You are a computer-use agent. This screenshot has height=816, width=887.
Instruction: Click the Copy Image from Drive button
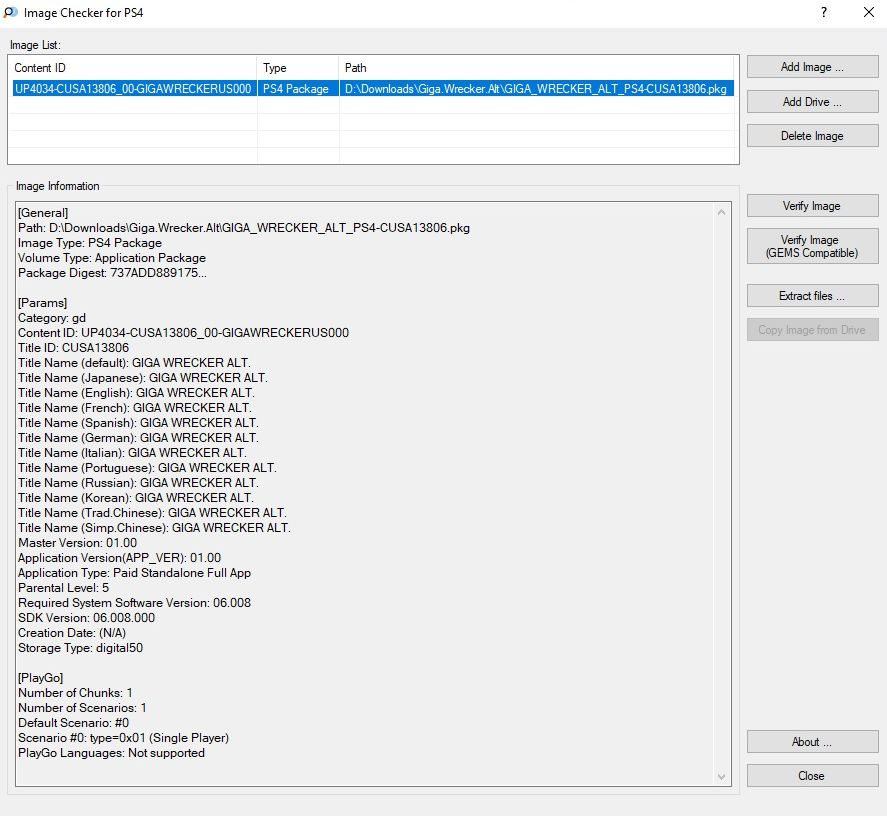coord(812,330)
